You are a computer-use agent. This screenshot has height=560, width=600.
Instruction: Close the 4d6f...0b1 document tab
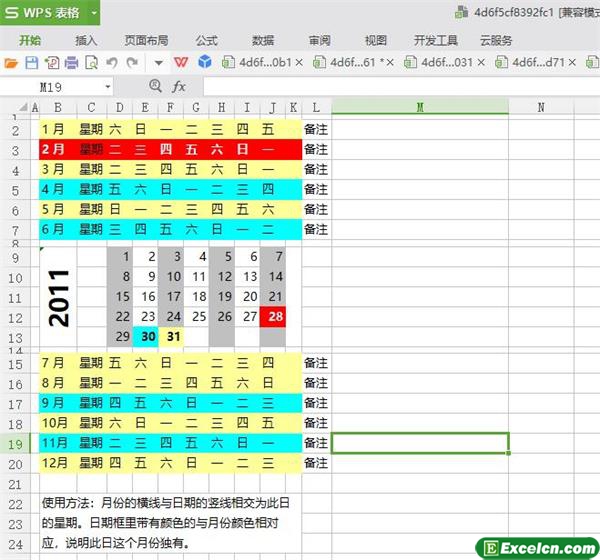pos(302,63)
